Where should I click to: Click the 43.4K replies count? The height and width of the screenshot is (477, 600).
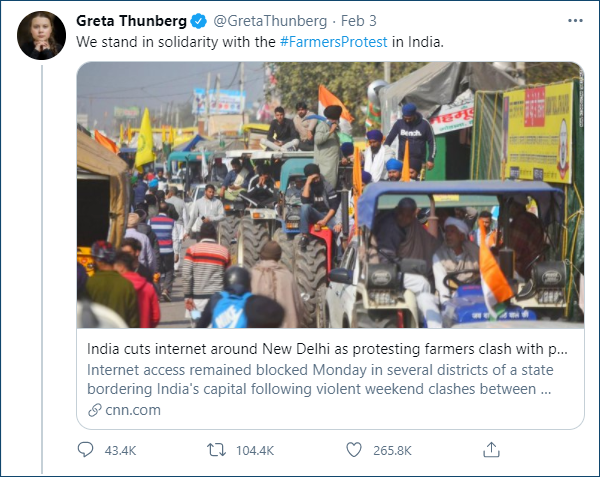pyautogui.click(x=120, y=450)
